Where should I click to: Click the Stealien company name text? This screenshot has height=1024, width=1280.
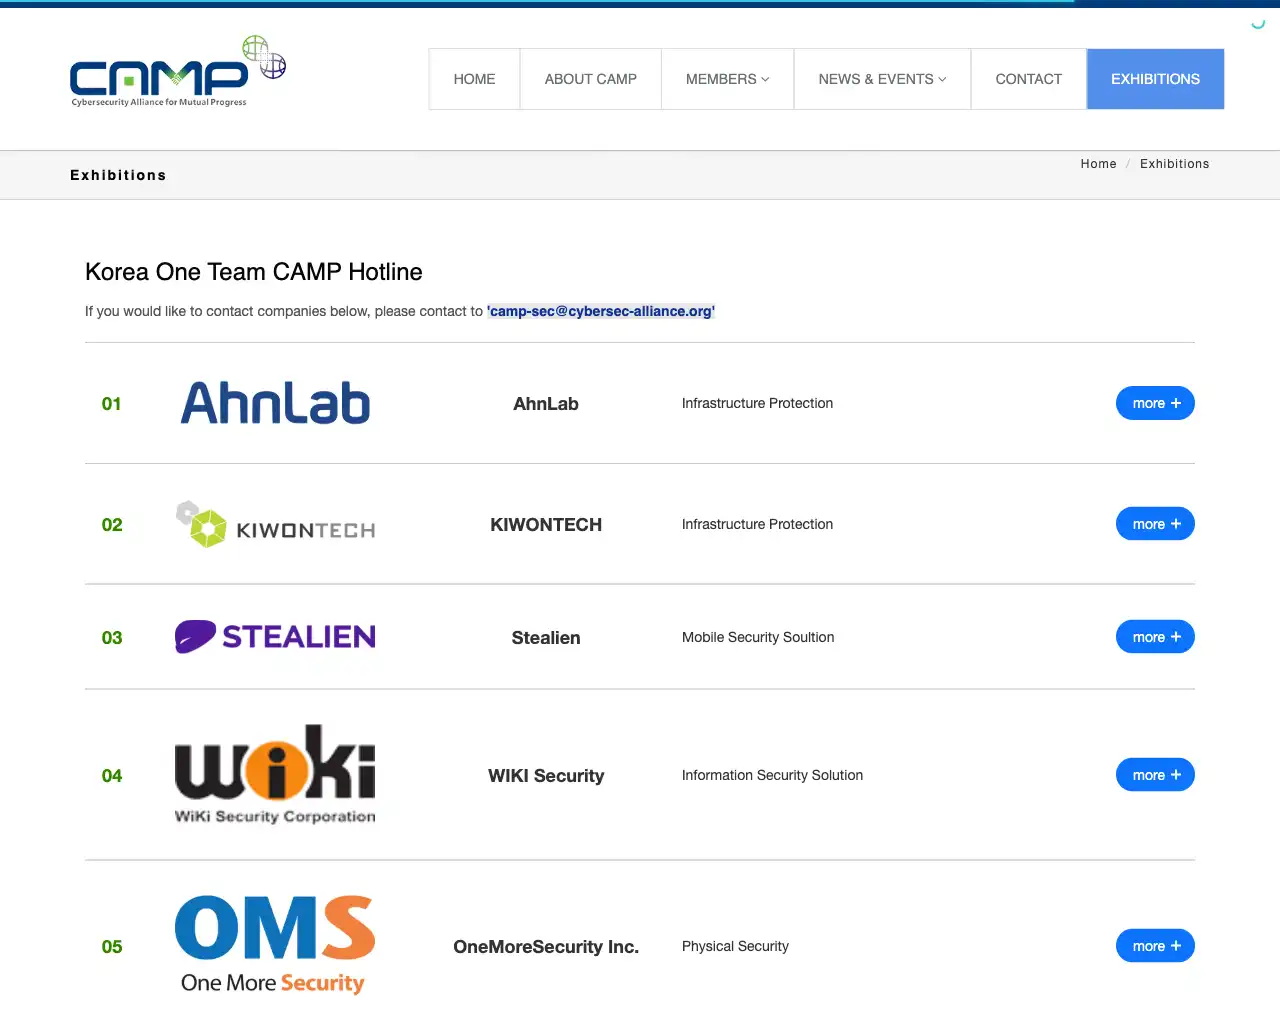546,638
